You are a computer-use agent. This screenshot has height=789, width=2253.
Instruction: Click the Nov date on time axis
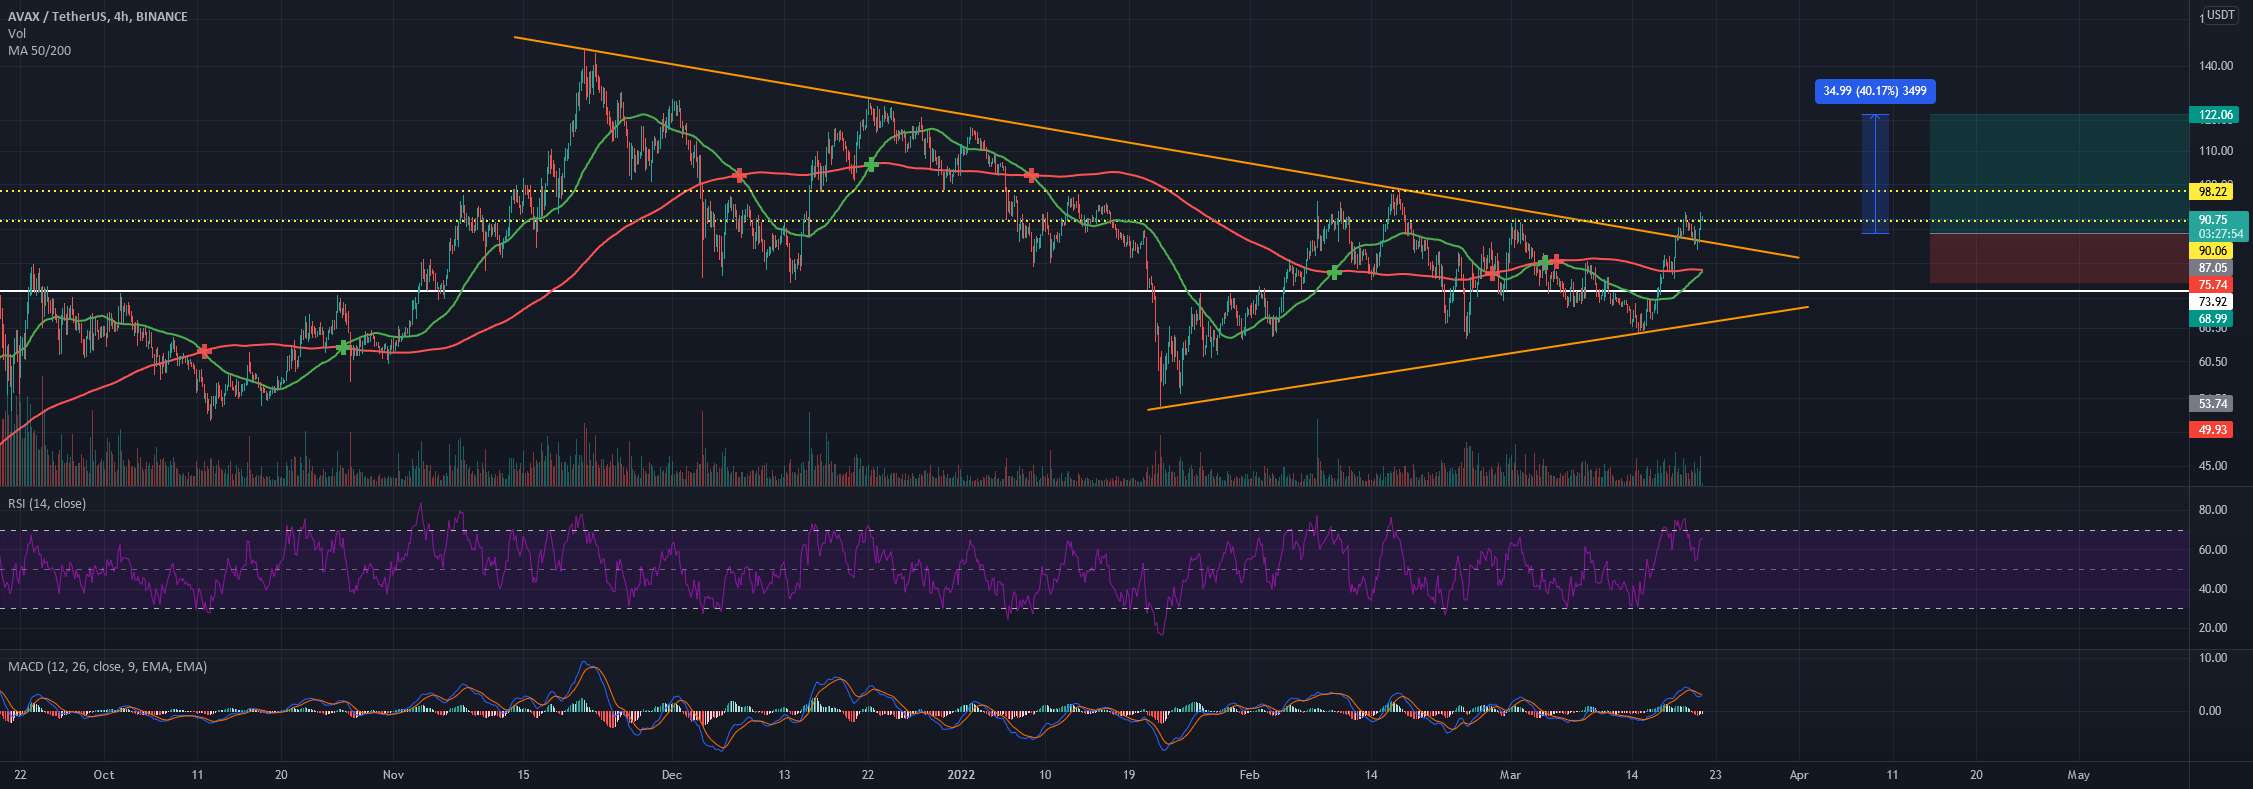[394, 775]
